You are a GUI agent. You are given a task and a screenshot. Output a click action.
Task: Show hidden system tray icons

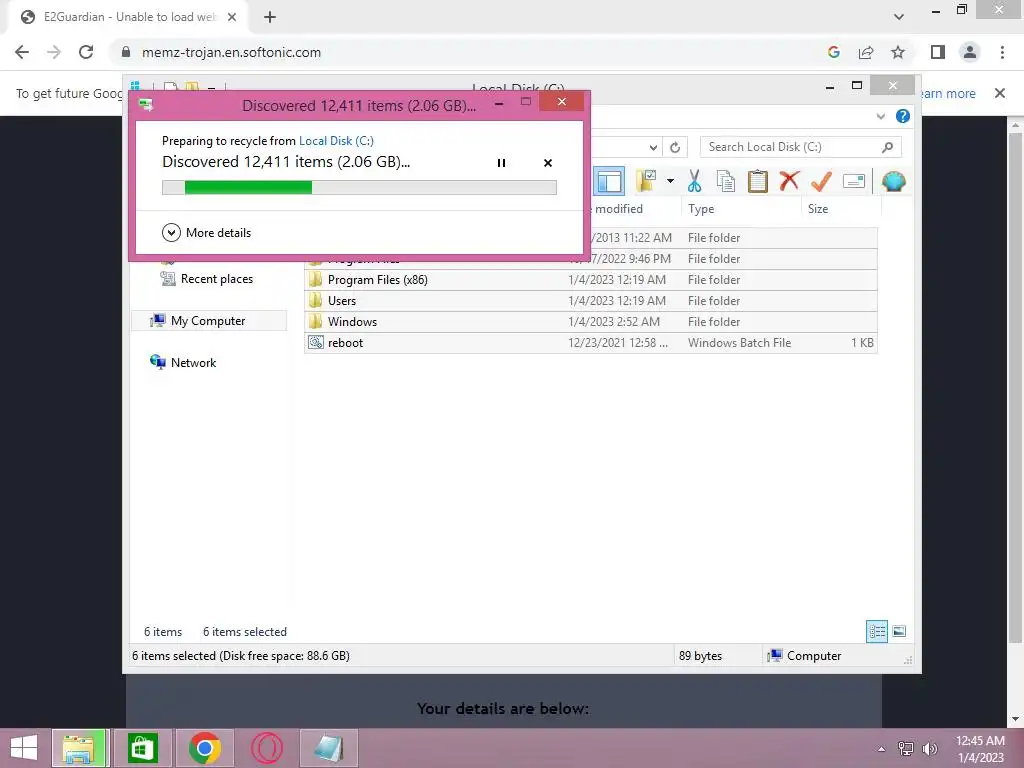882,748
